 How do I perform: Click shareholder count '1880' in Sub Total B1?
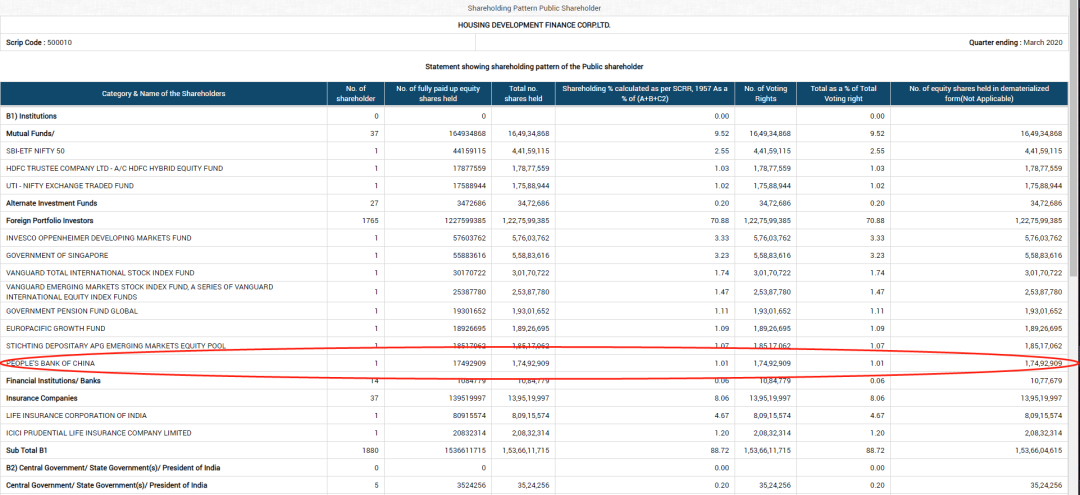click(370, 451)
